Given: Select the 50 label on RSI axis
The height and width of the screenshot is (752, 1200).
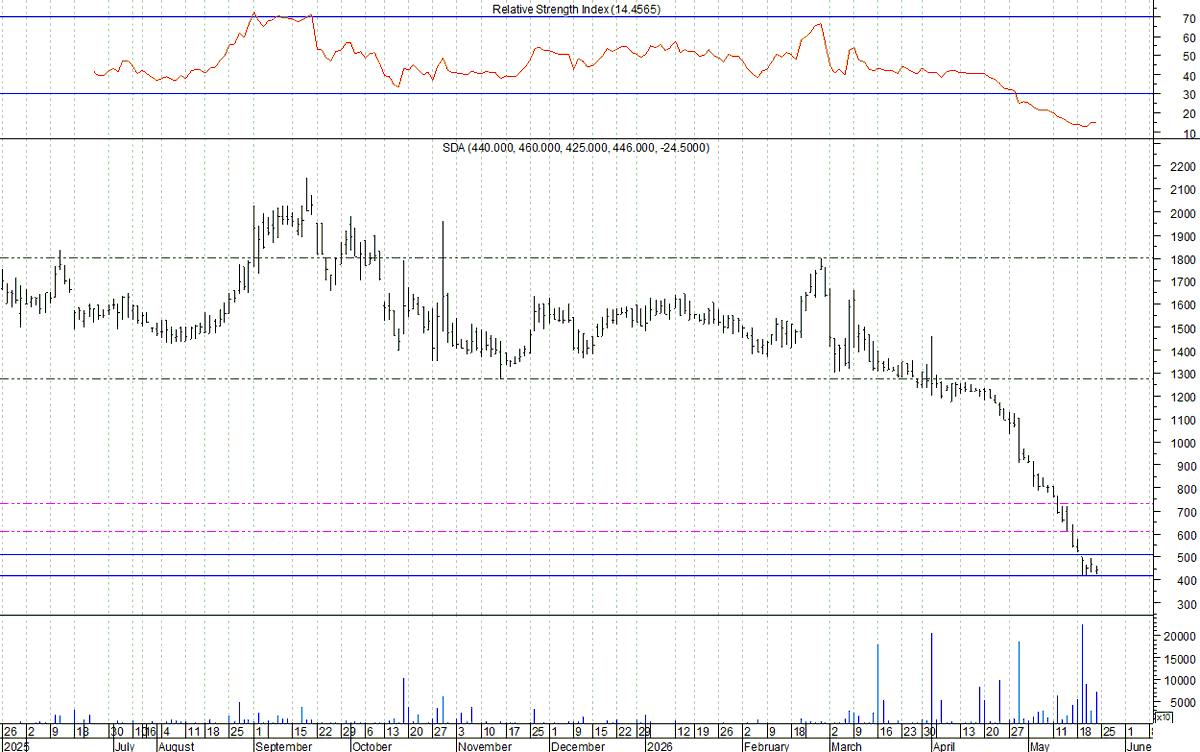Looking at the screenshot, I should [x=1187, y=57].
